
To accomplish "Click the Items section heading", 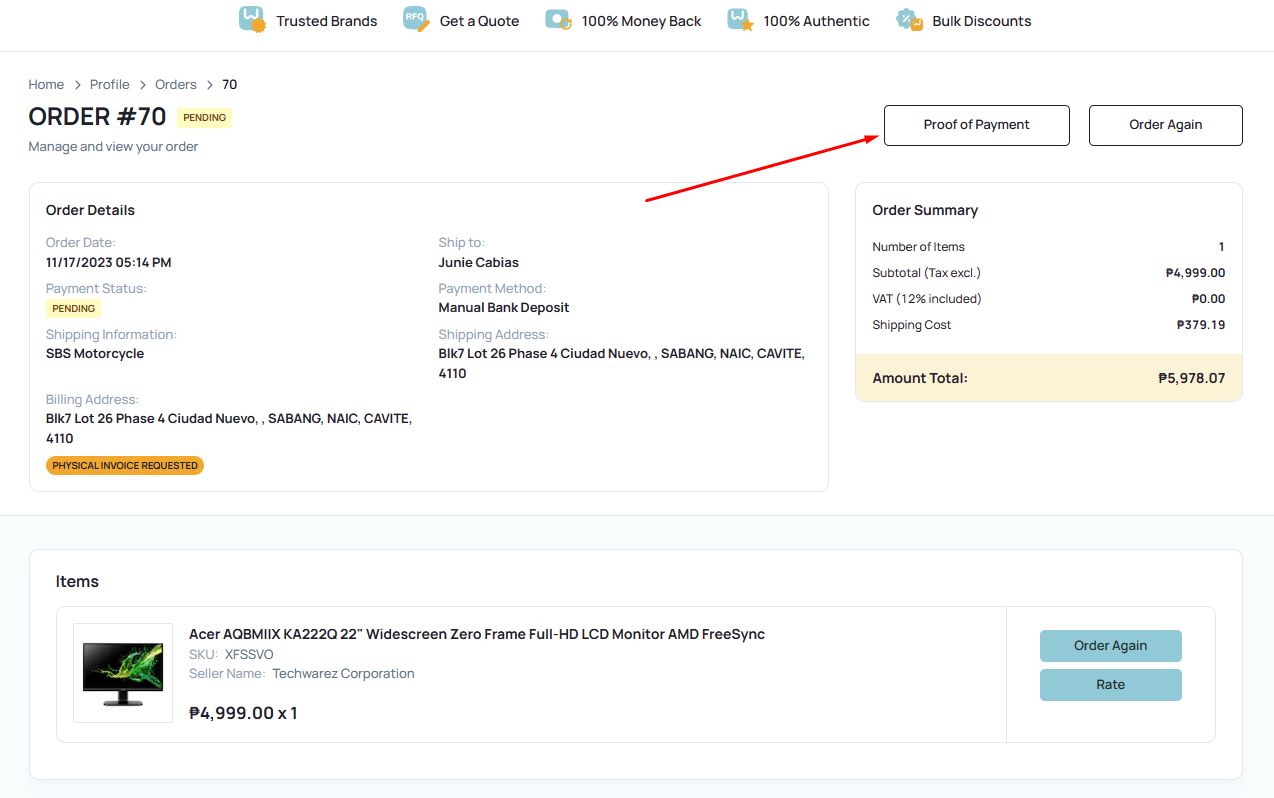I will click(x=77, y=582).
